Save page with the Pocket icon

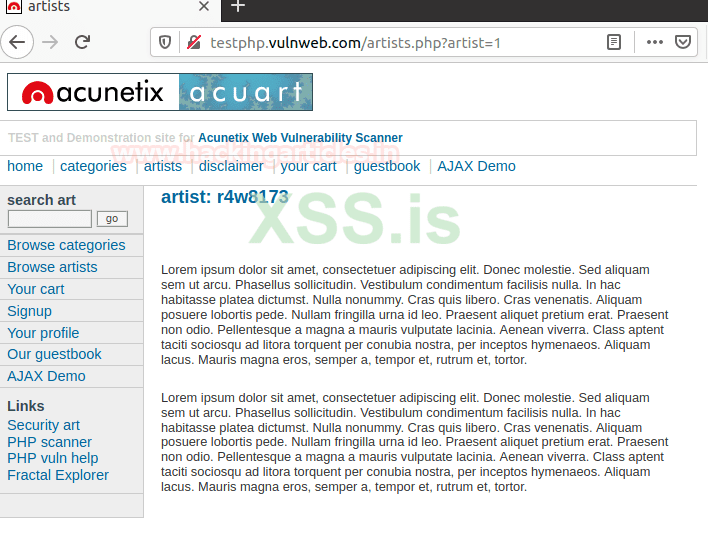683,42
